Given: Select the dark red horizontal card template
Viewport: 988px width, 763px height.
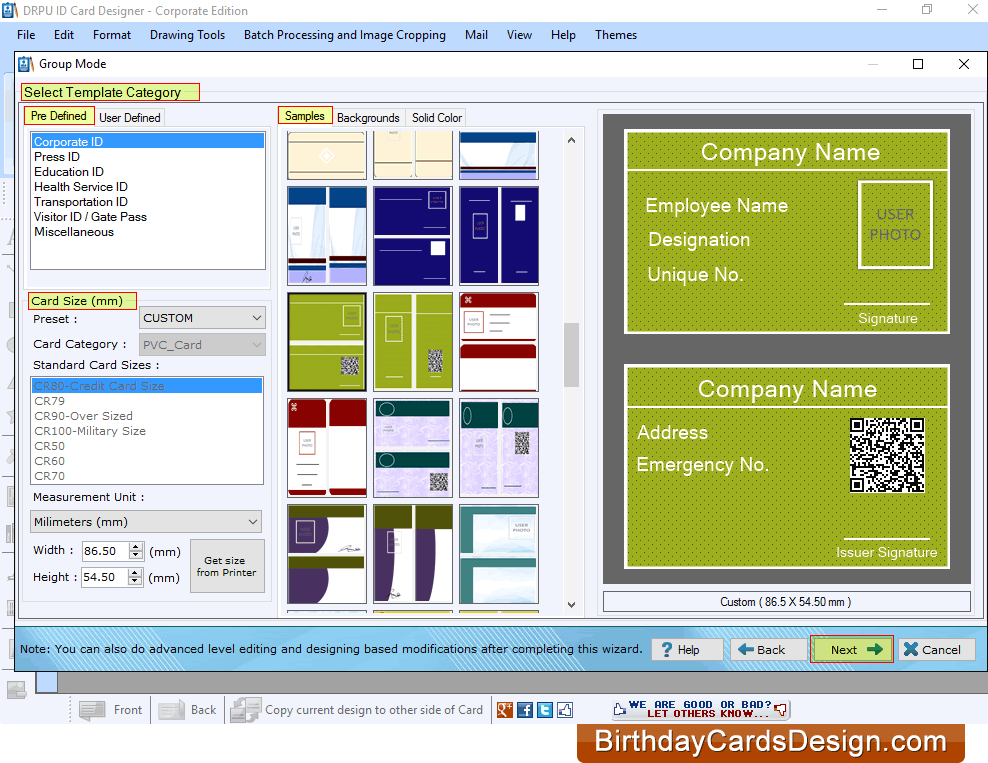Looking at the screenshot, I should pyautogui.click(x=498, y=341).
